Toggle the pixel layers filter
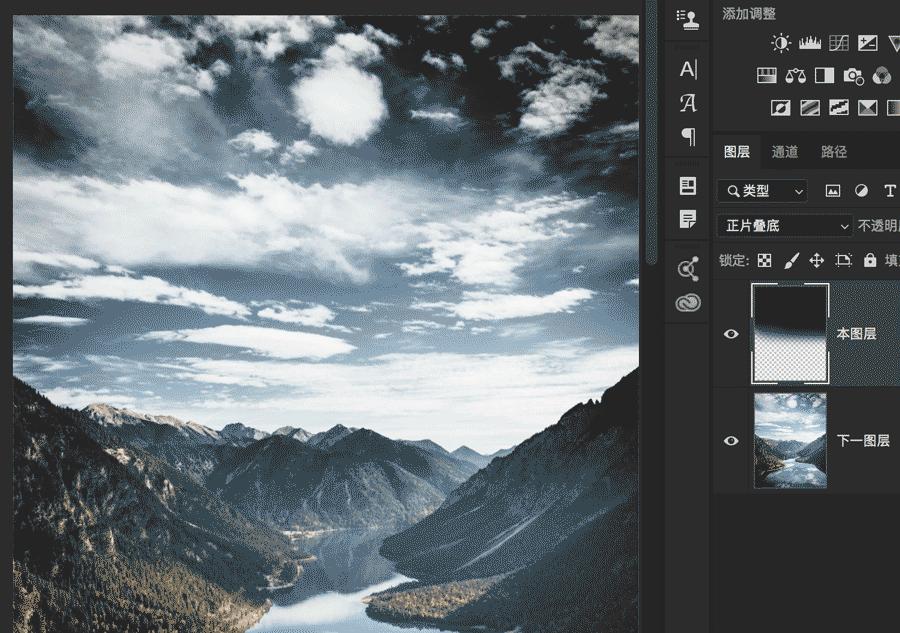Screen dimensions: 900x633 pos(832,191)
